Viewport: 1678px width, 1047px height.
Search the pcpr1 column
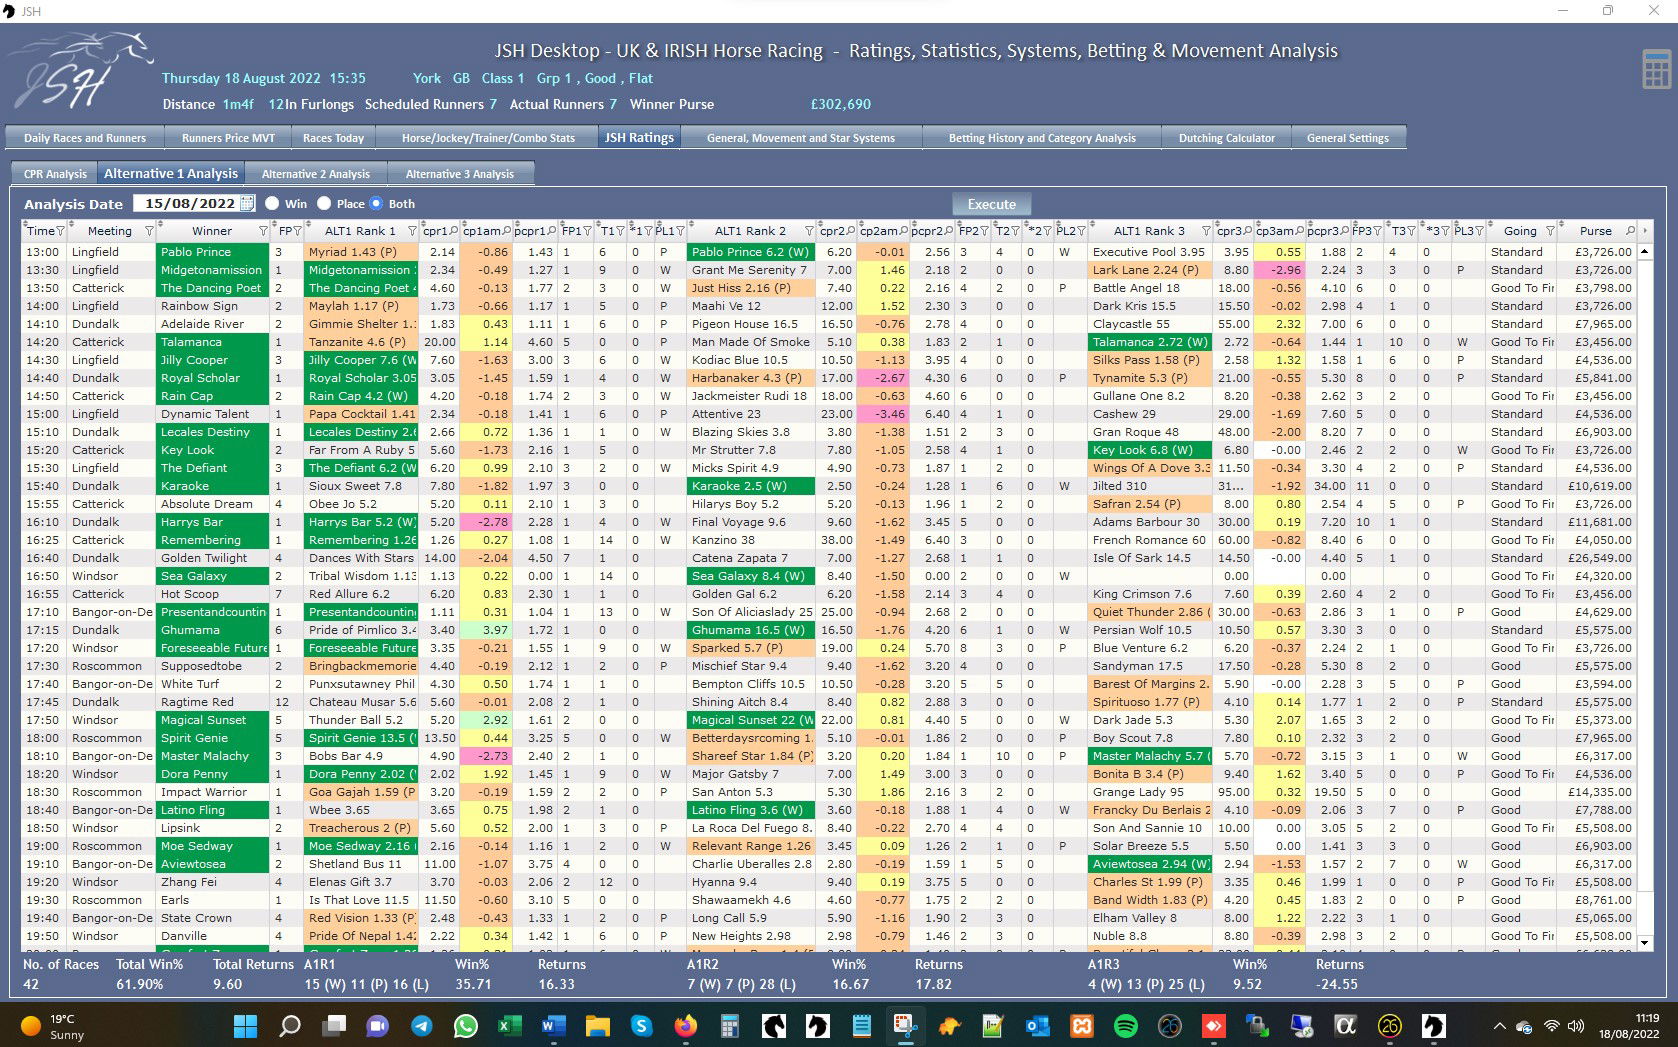tap(551, 231)
